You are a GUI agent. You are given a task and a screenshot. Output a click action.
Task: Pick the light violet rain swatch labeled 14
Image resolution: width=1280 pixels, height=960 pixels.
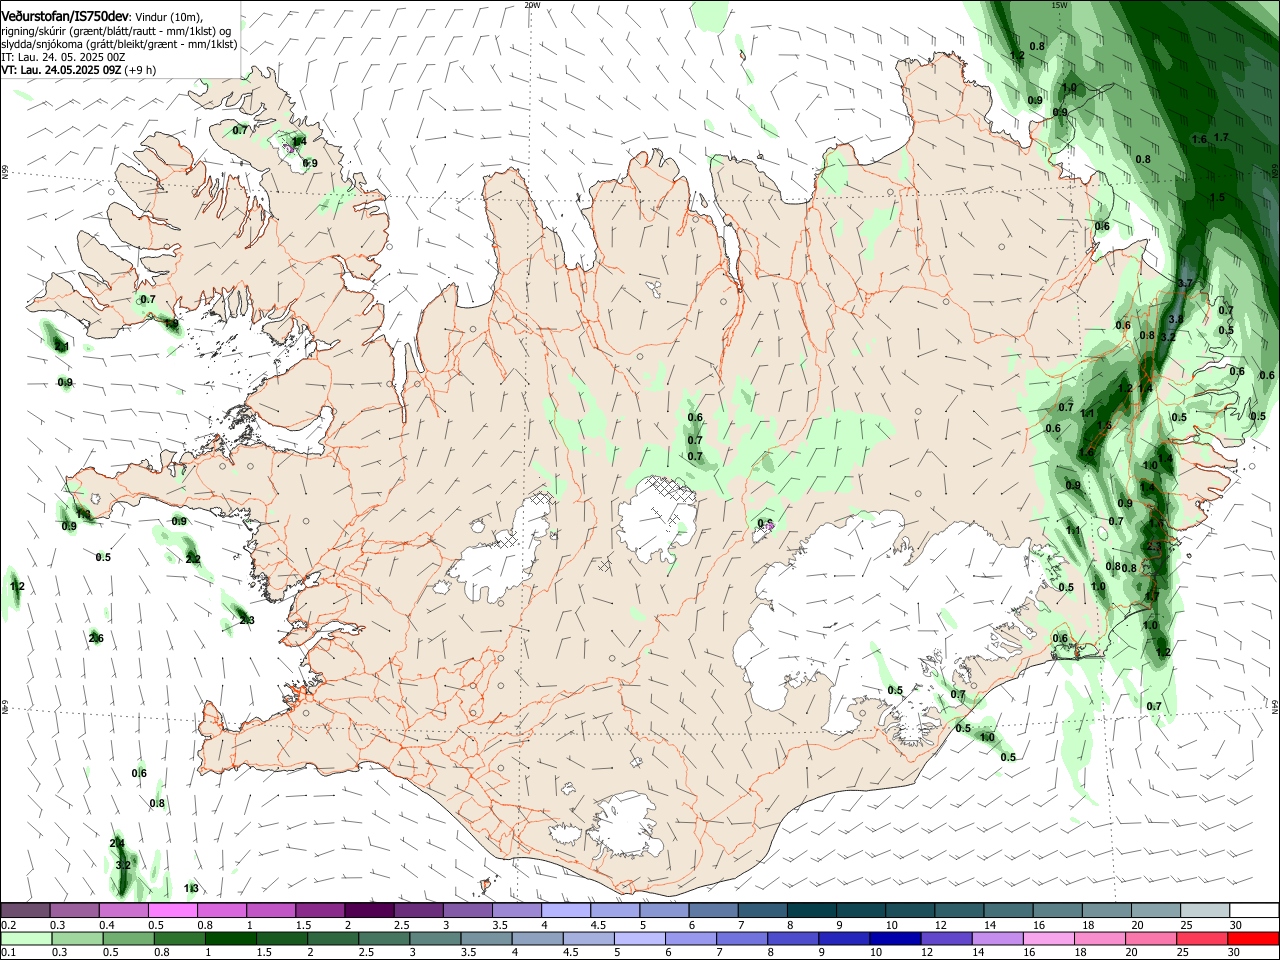click(997, 939)
